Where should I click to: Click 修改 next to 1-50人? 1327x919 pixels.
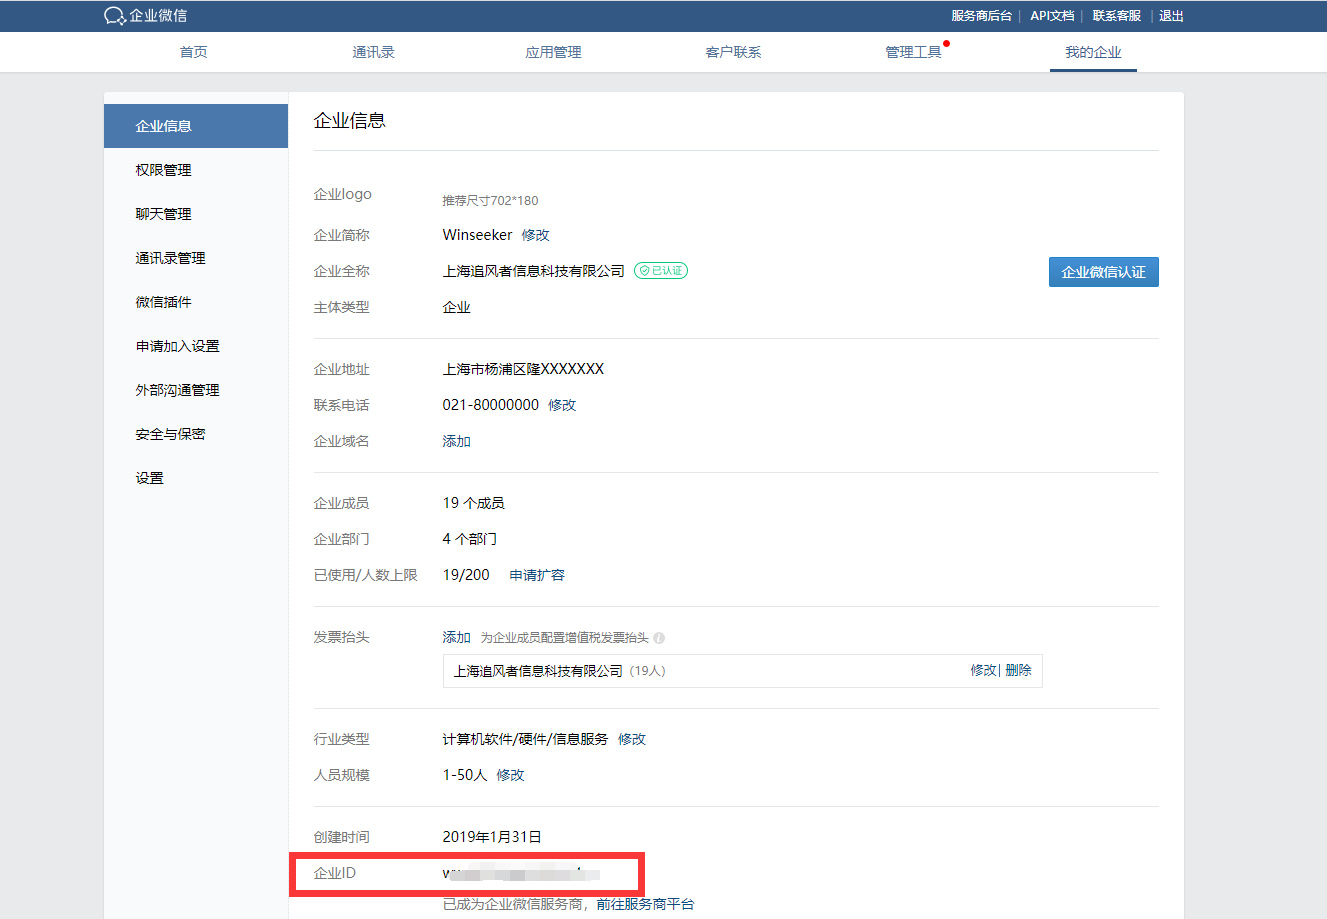tap(511, 775)
